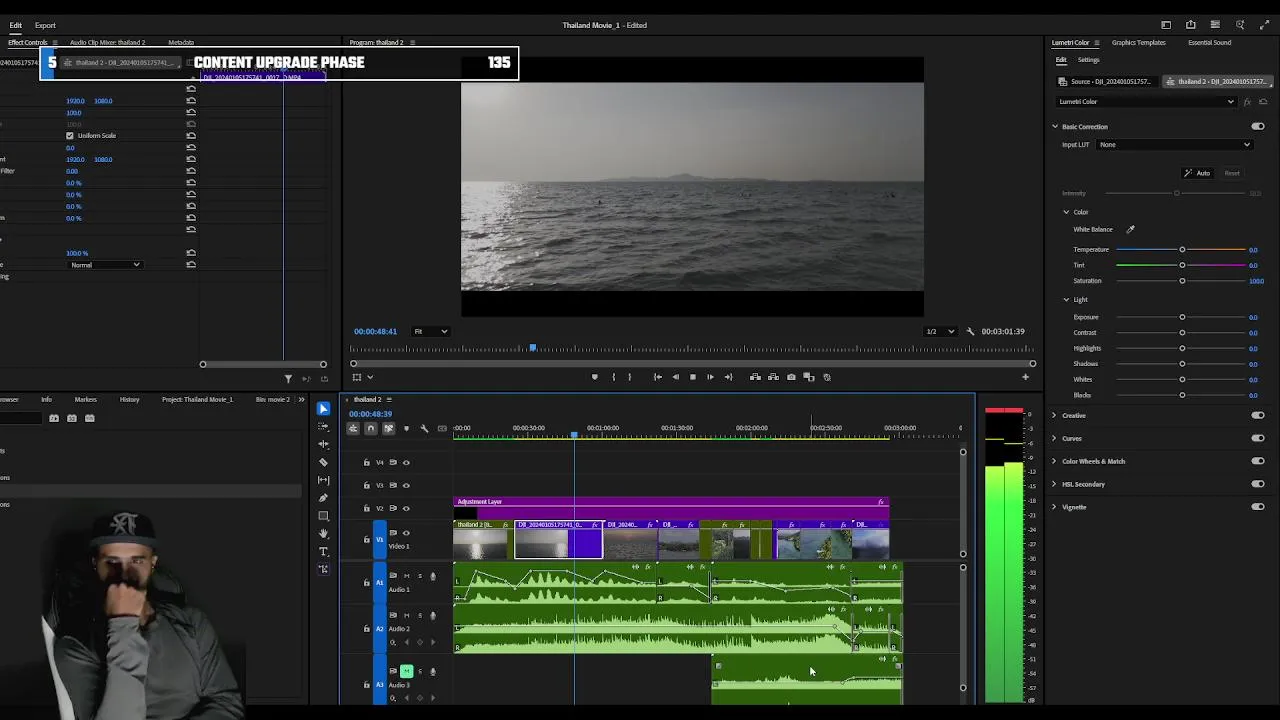Expand the Creative section
This screenshot has width=1280, height=720.
(x=1054, y=415)
